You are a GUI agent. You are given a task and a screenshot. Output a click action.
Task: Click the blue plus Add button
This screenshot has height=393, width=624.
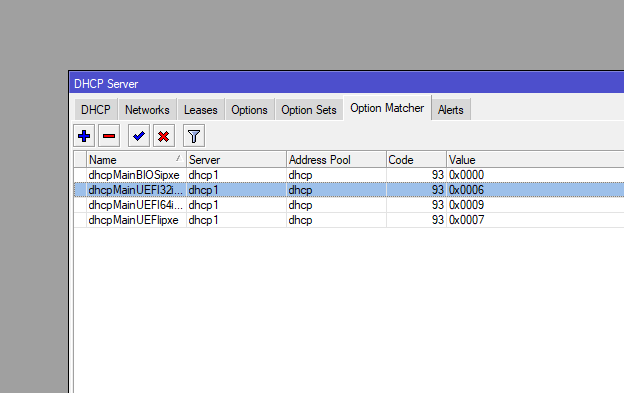[x=84, y=136]
